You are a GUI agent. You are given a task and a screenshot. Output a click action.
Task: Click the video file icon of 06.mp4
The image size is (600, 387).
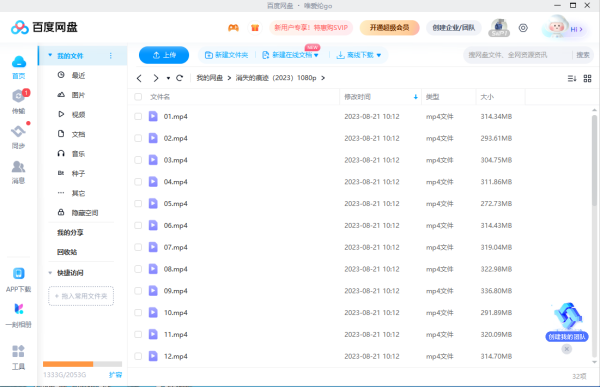pyautogui.click(x=153, y=225)
